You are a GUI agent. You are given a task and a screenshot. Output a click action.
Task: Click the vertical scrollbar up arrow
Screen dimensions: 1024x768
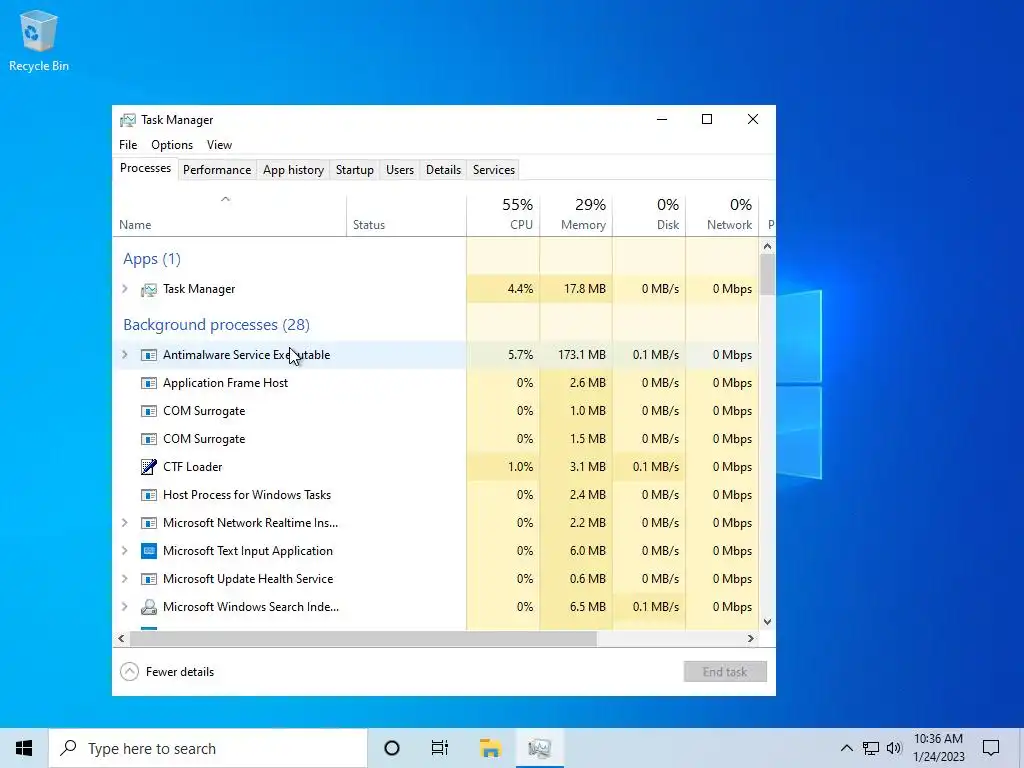coord(767,246)
